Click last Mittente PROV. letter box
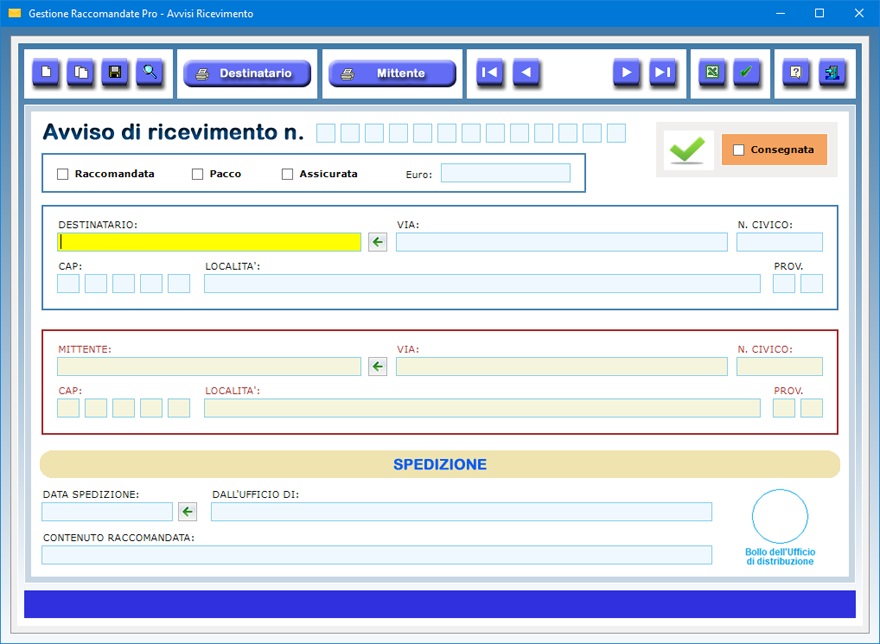880x644 pixels. pos(812,408)
